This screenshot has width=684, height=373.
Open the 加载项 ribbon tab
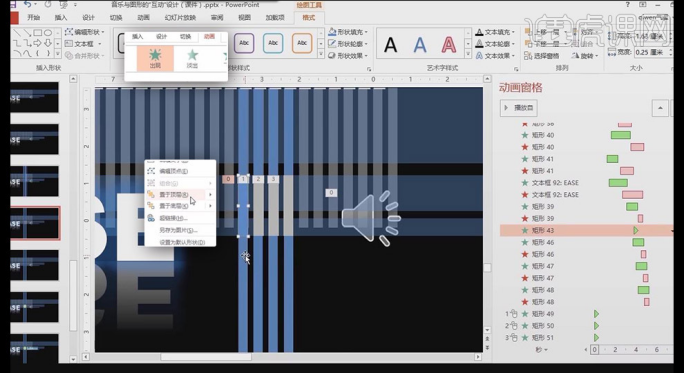tap(275, 17)
